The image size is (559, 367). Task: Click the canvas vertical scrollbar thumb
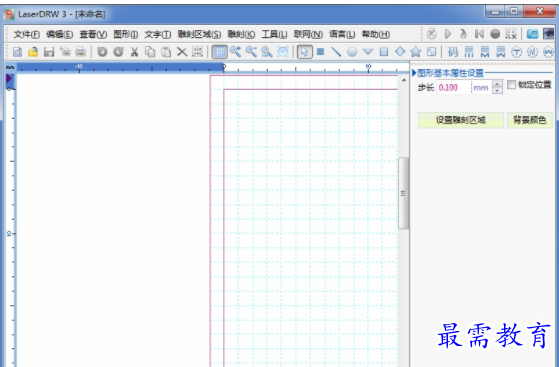pos(403,193)
